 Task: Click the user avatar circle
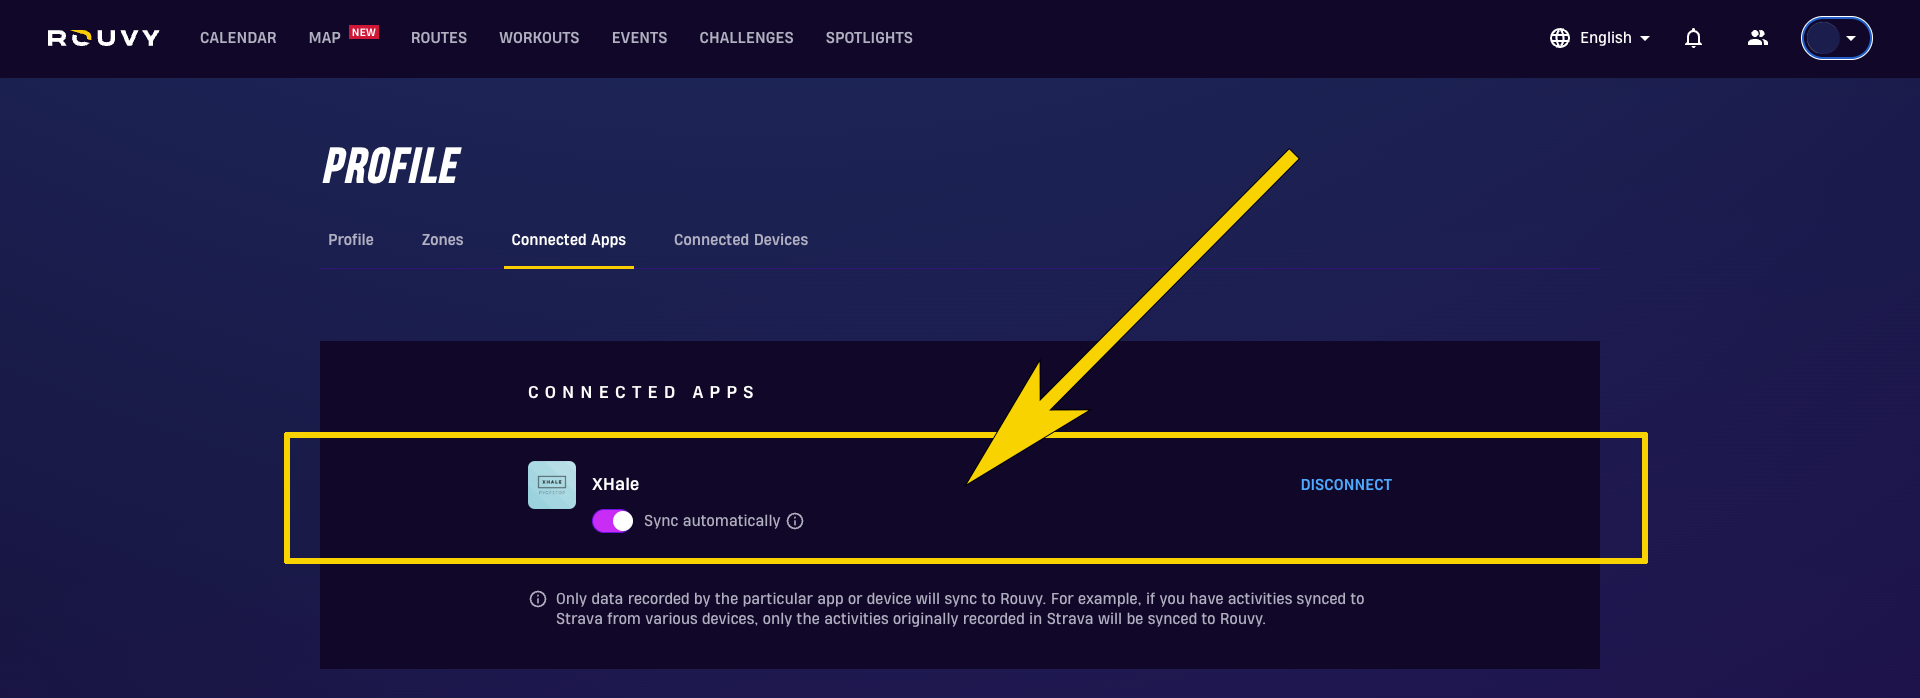[1823, 38]
